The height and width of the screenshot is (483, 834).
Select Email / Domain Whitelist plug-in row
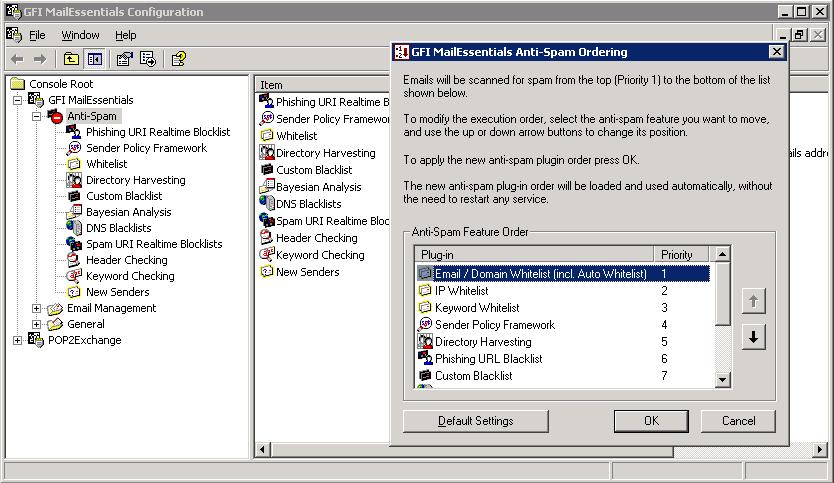(563, 273)
